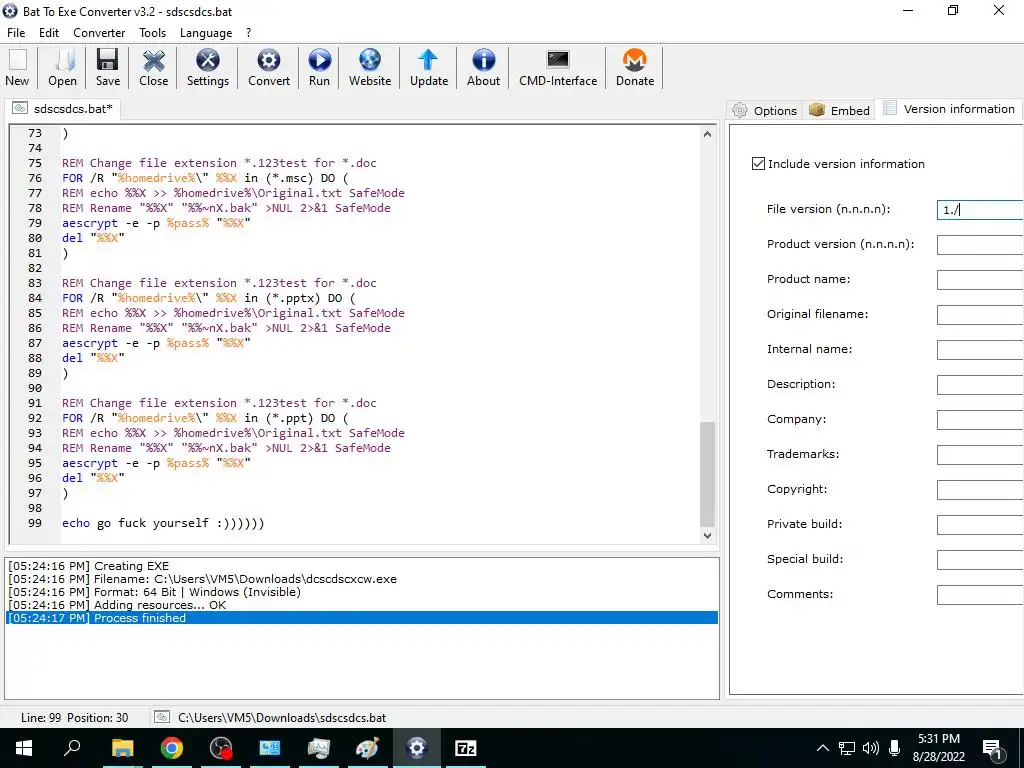Click code line 92 with *.ppt loop

click(x=205, y=418)
